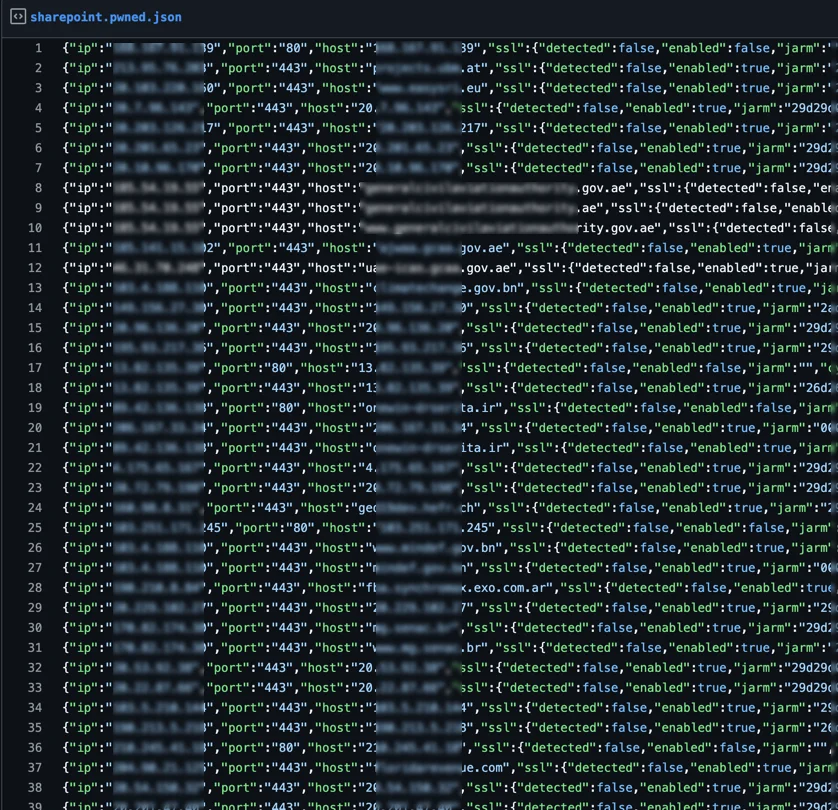Click the "jarm":"2a value on line 14

pyautogui.click(x=798, y=308)
